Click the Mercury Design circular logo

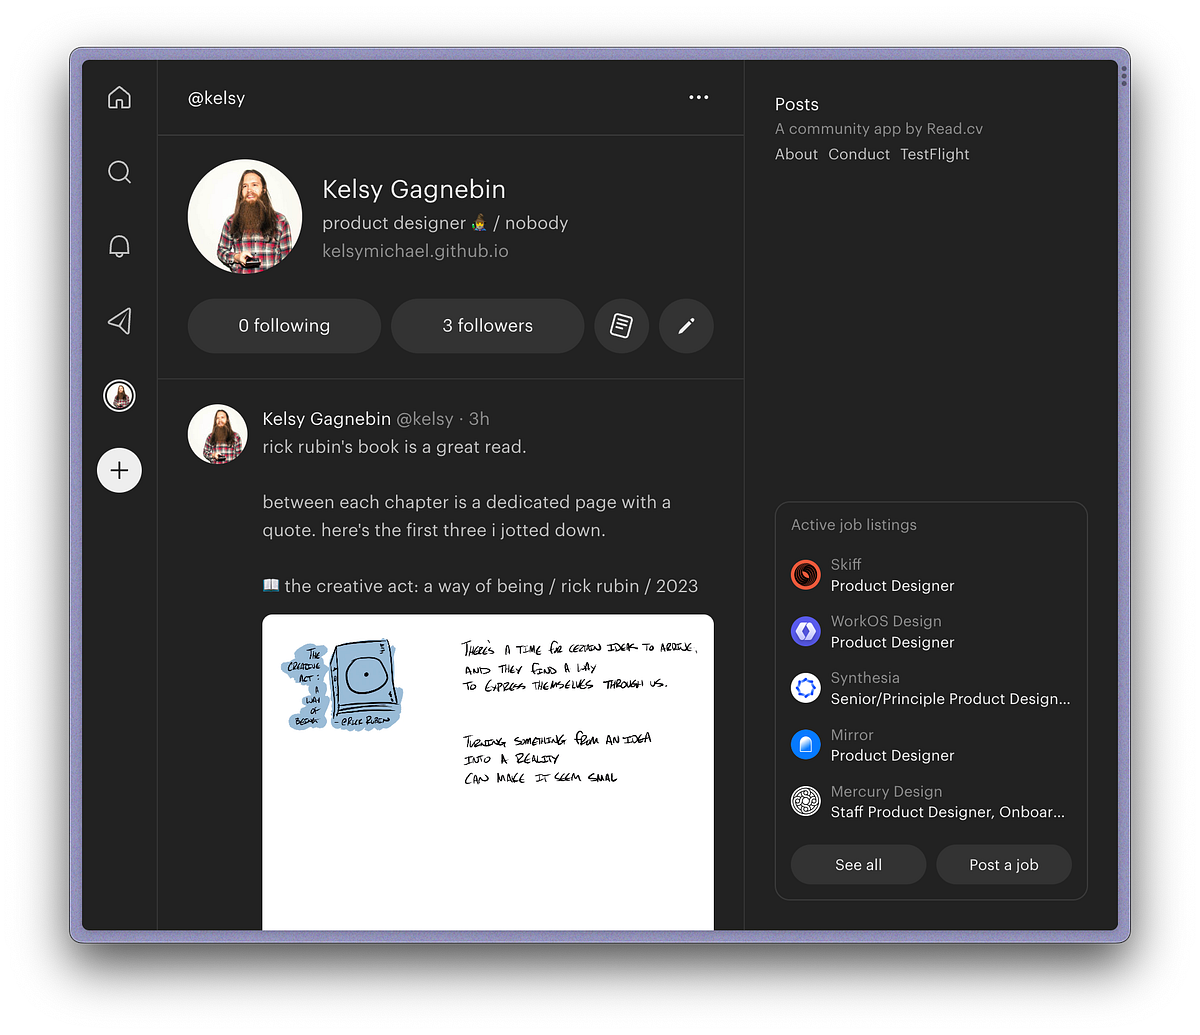(805, 801)
